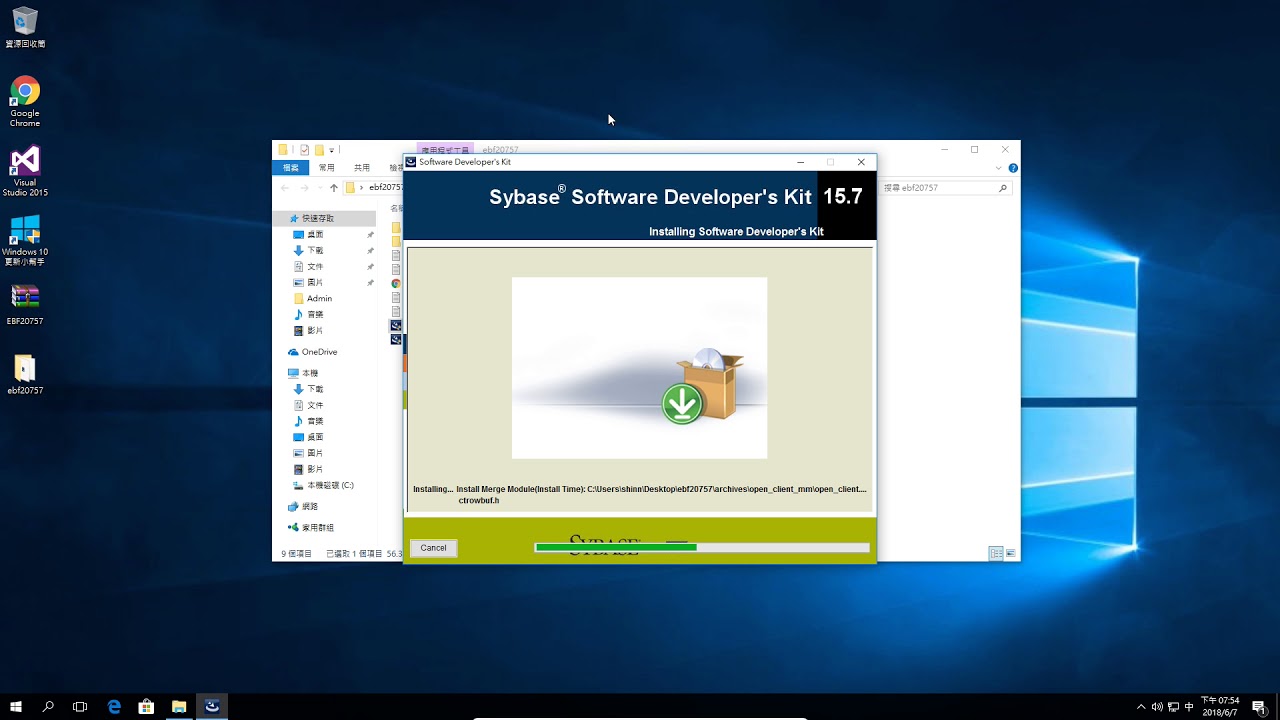The image size is (1280, 720).
Task: Click the Explorer help question mark icon
Action: click(x=1013, y=168)
